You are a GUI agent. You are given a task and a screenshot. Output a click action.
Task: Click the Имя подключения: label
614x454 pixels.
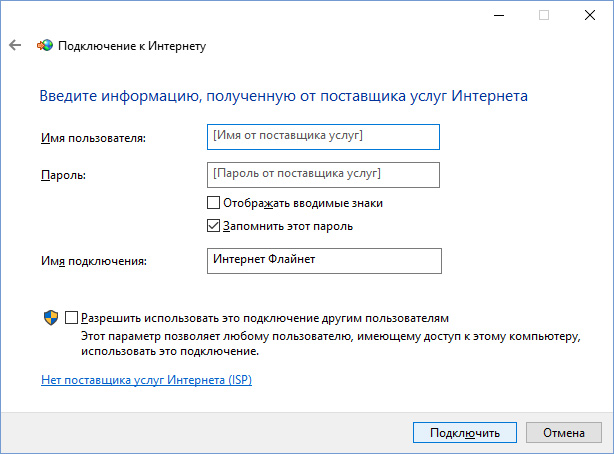tap(94, 261)
